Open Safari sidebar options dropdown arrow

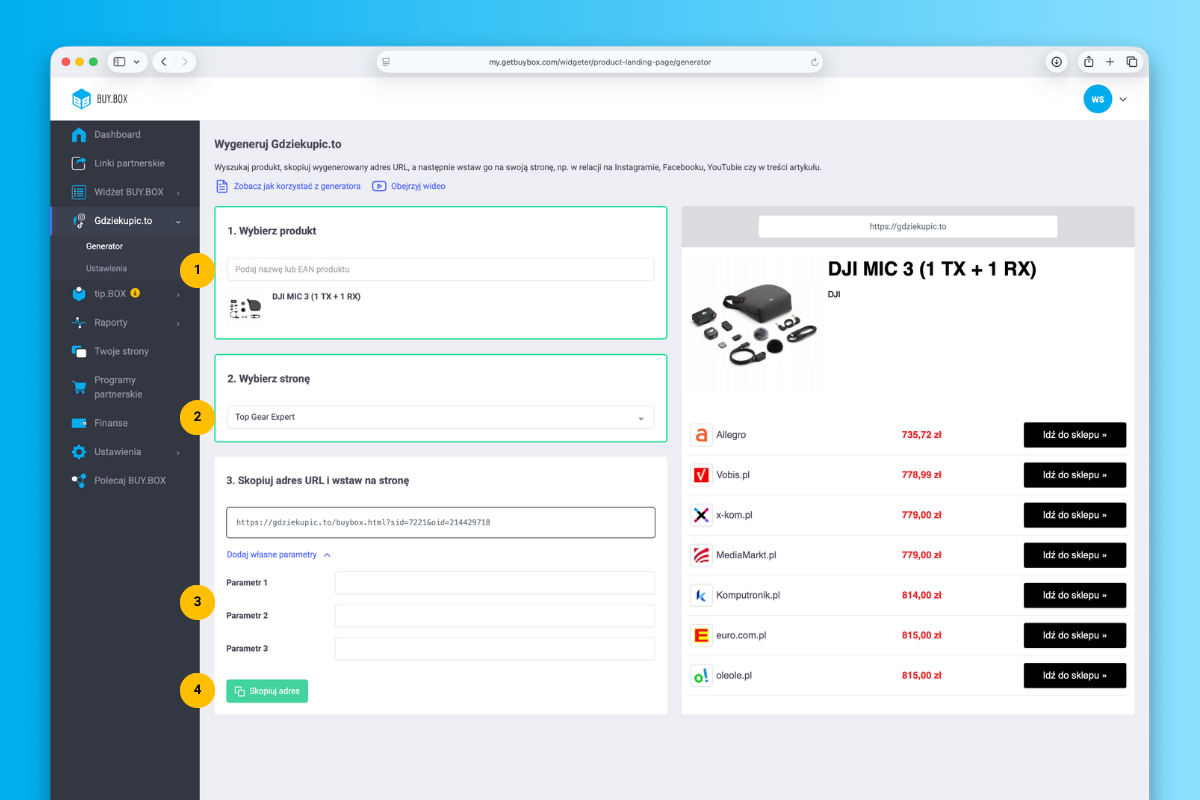pyautogui.click(x=137, y=62)
